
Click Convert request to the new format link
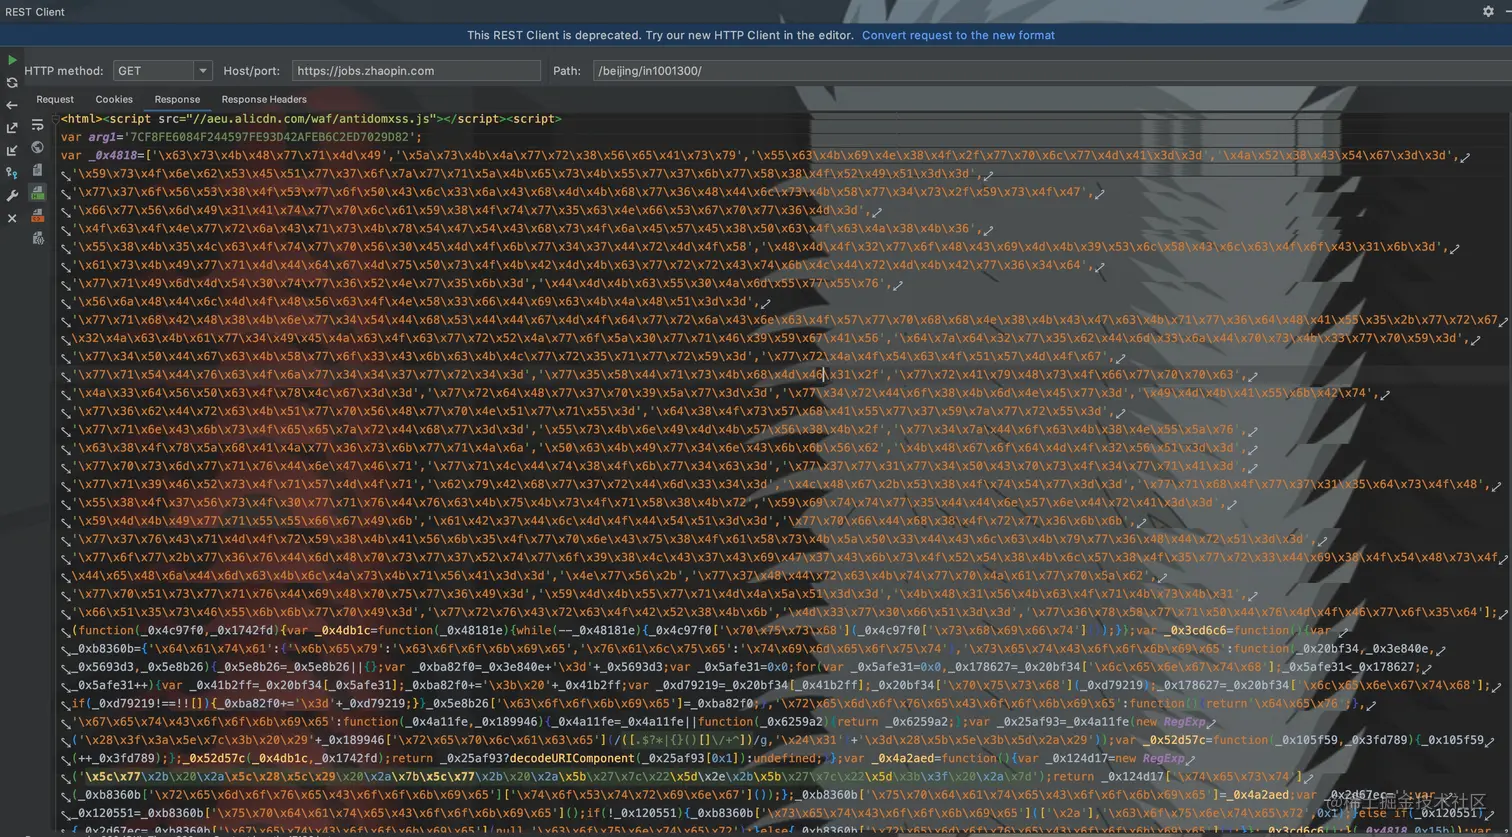pyautogui.click(x=958, y=35)
